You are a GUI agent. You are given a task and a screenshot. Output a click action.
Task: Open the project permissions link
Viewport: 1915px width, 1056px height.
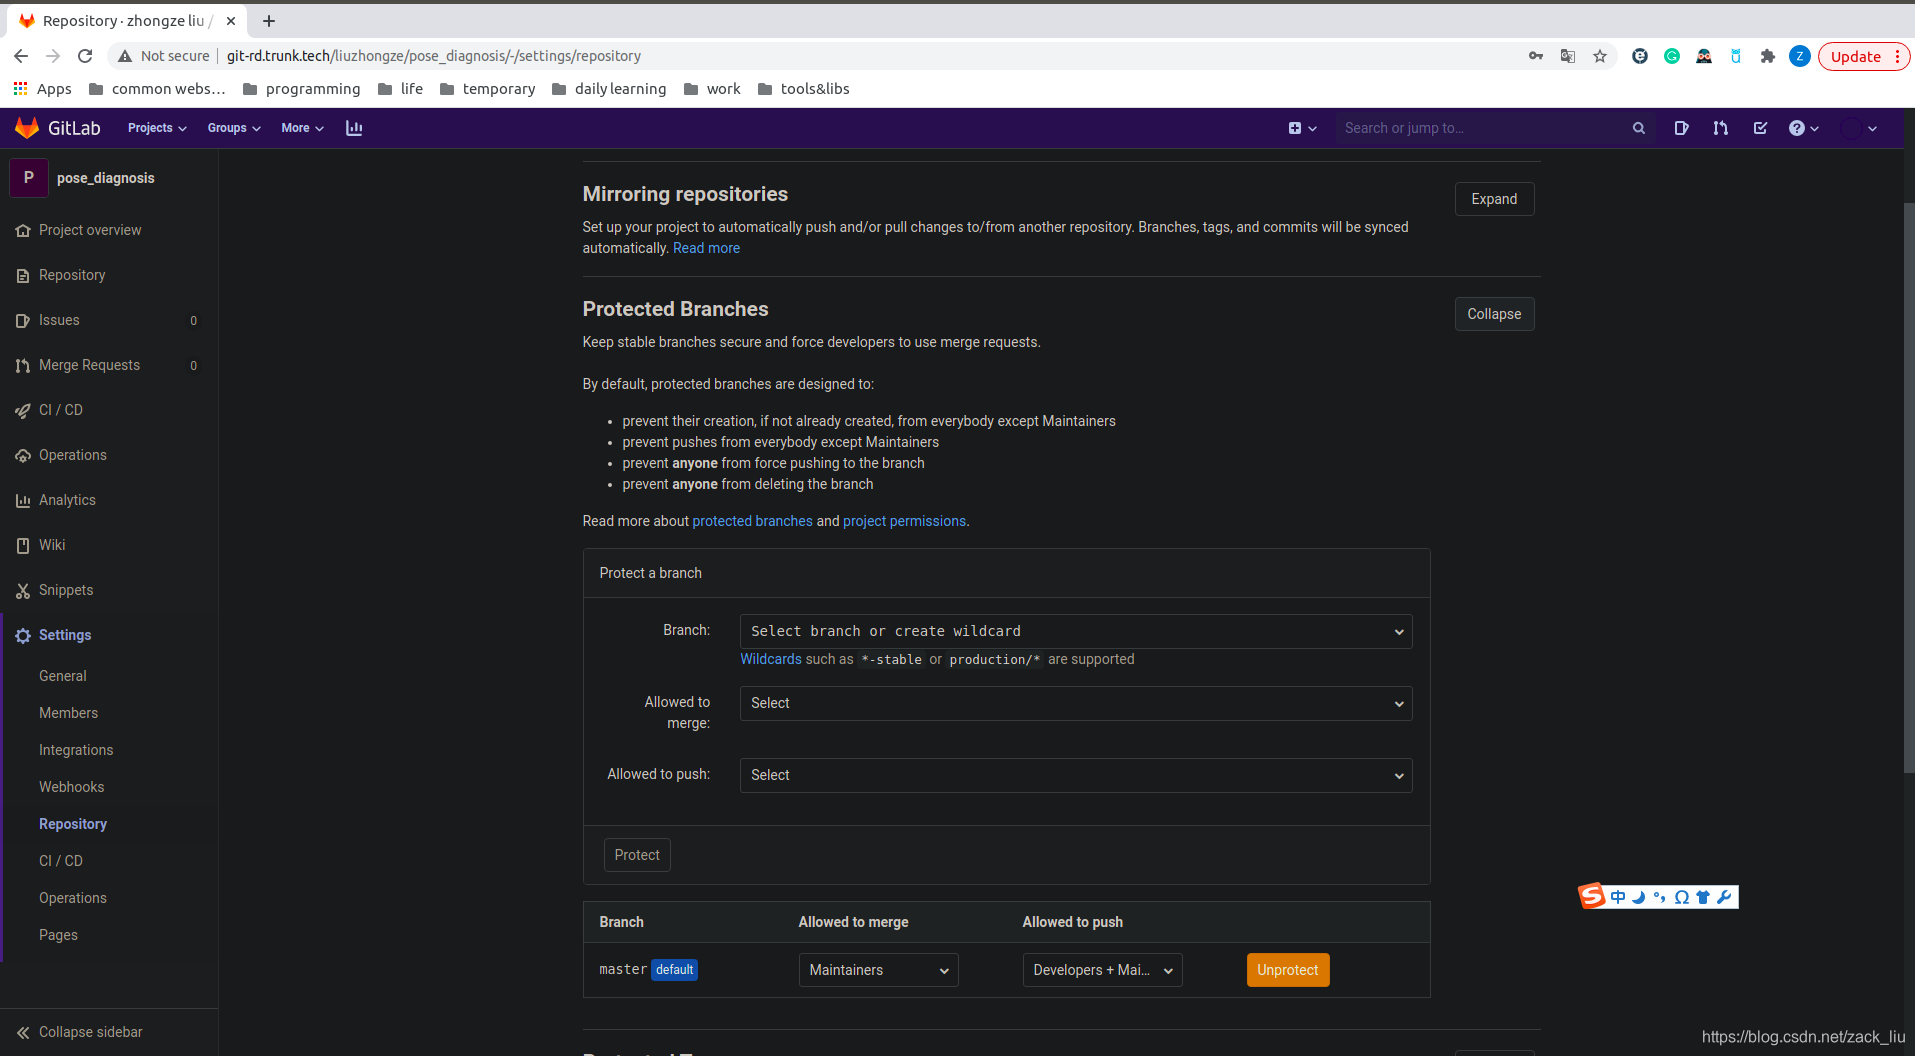tap(904, 521)
